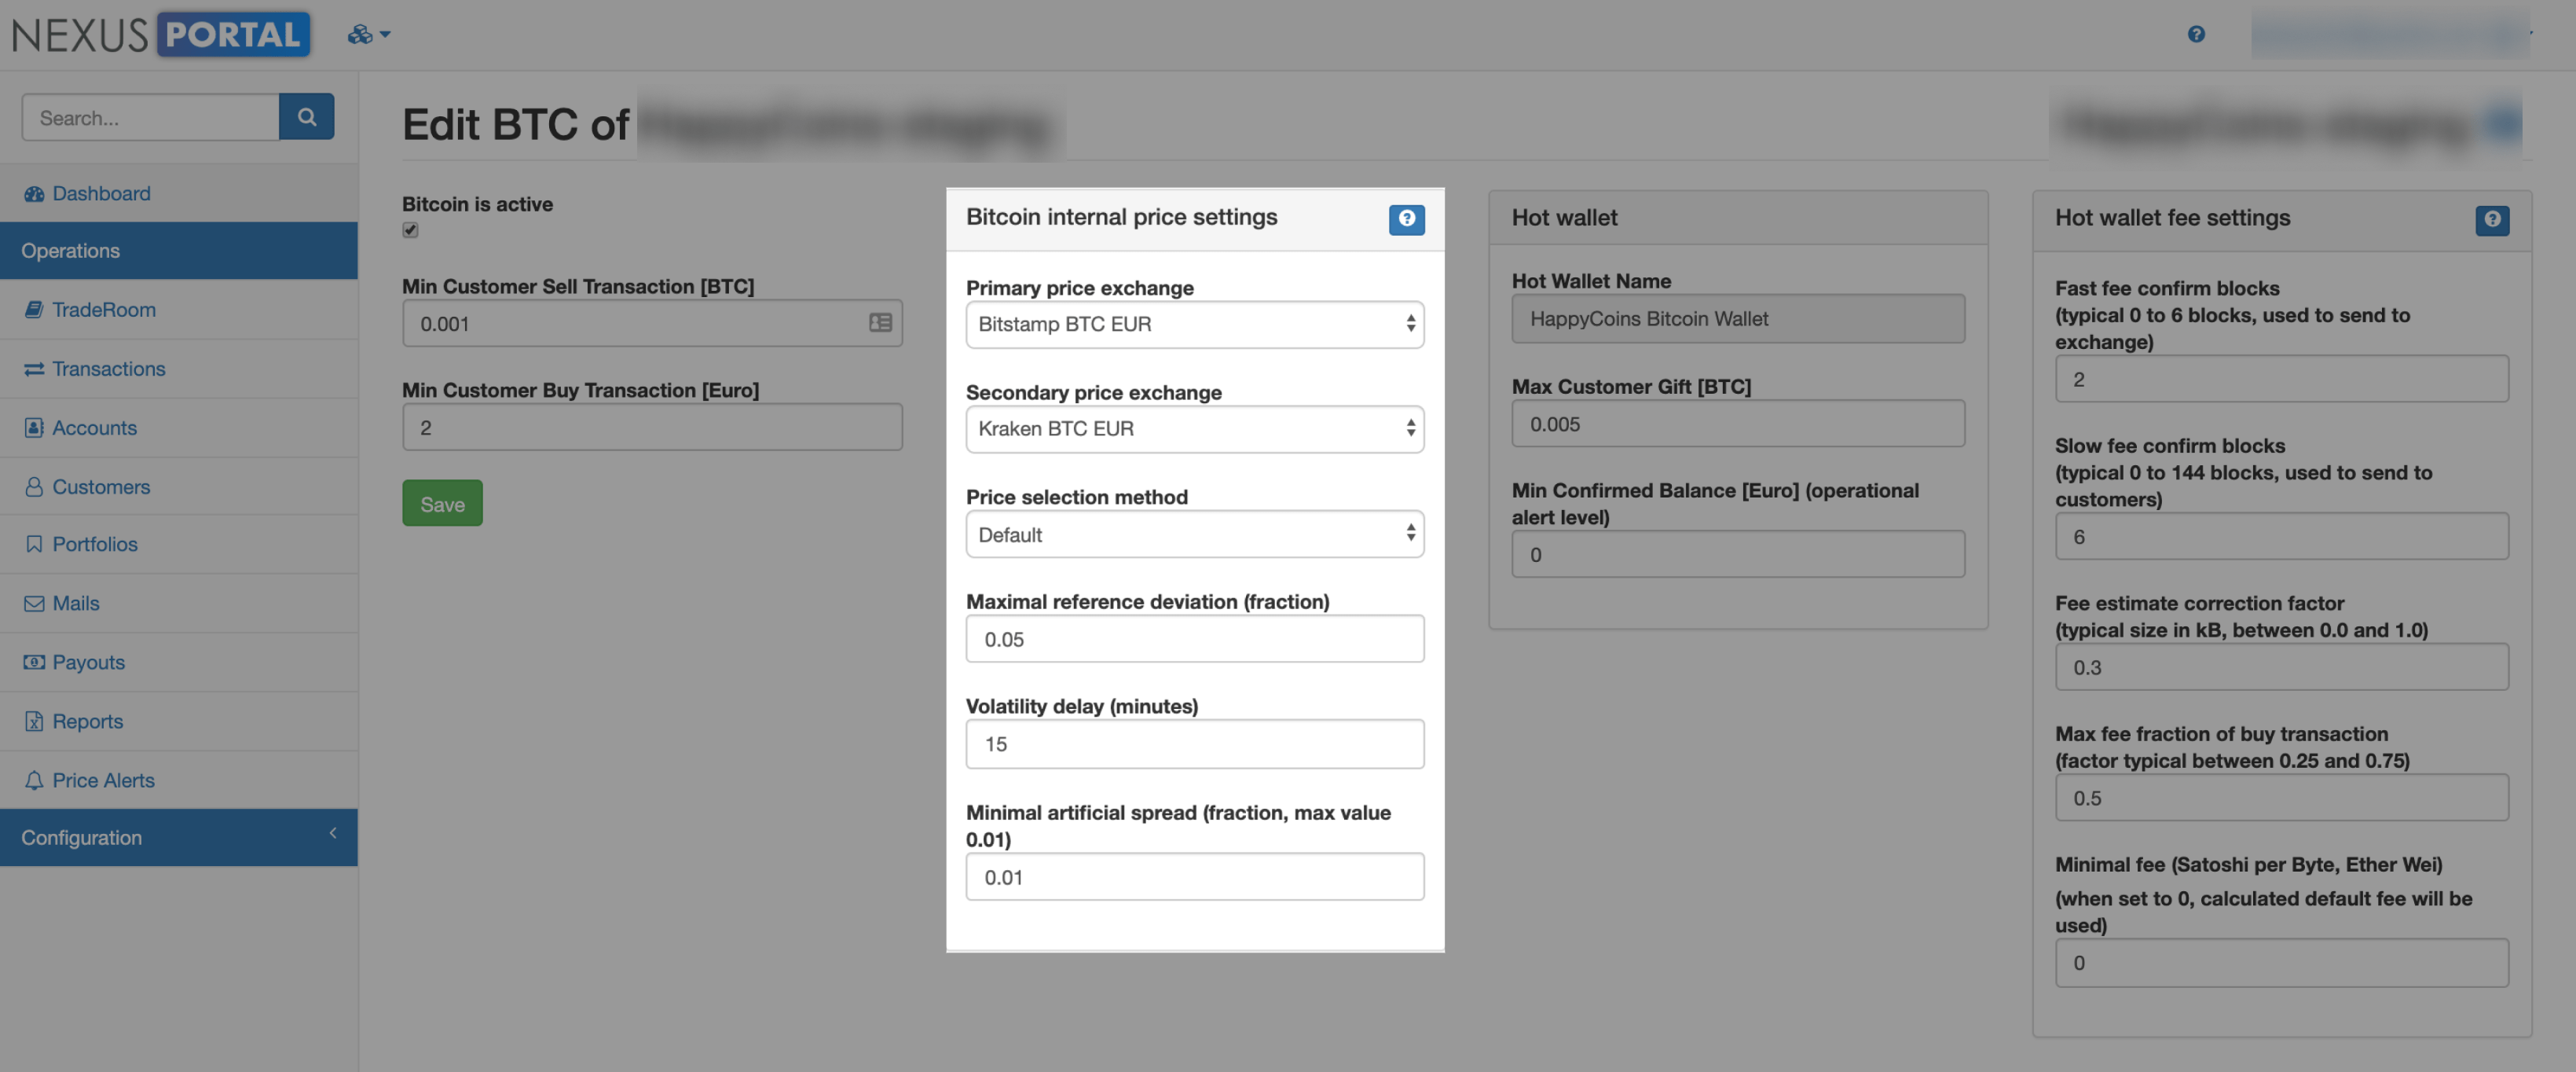This screenshot has height=1072, width=2576.
Task: Click the Portfolios sidebar link
Action: pos(95,544)
